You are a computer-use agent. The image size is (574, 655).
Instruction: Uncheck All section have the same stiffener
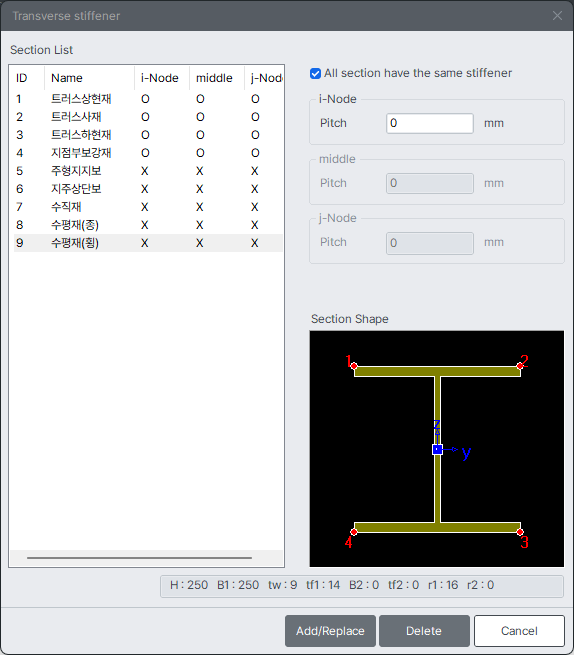click(x=315, y=74)
